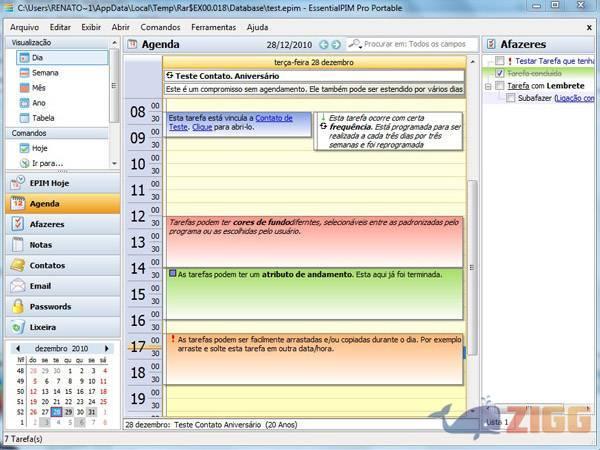Viewport: 600px width, 450px height.
Task: Open the Lixeira recycle bin icon
Action: 17,327
